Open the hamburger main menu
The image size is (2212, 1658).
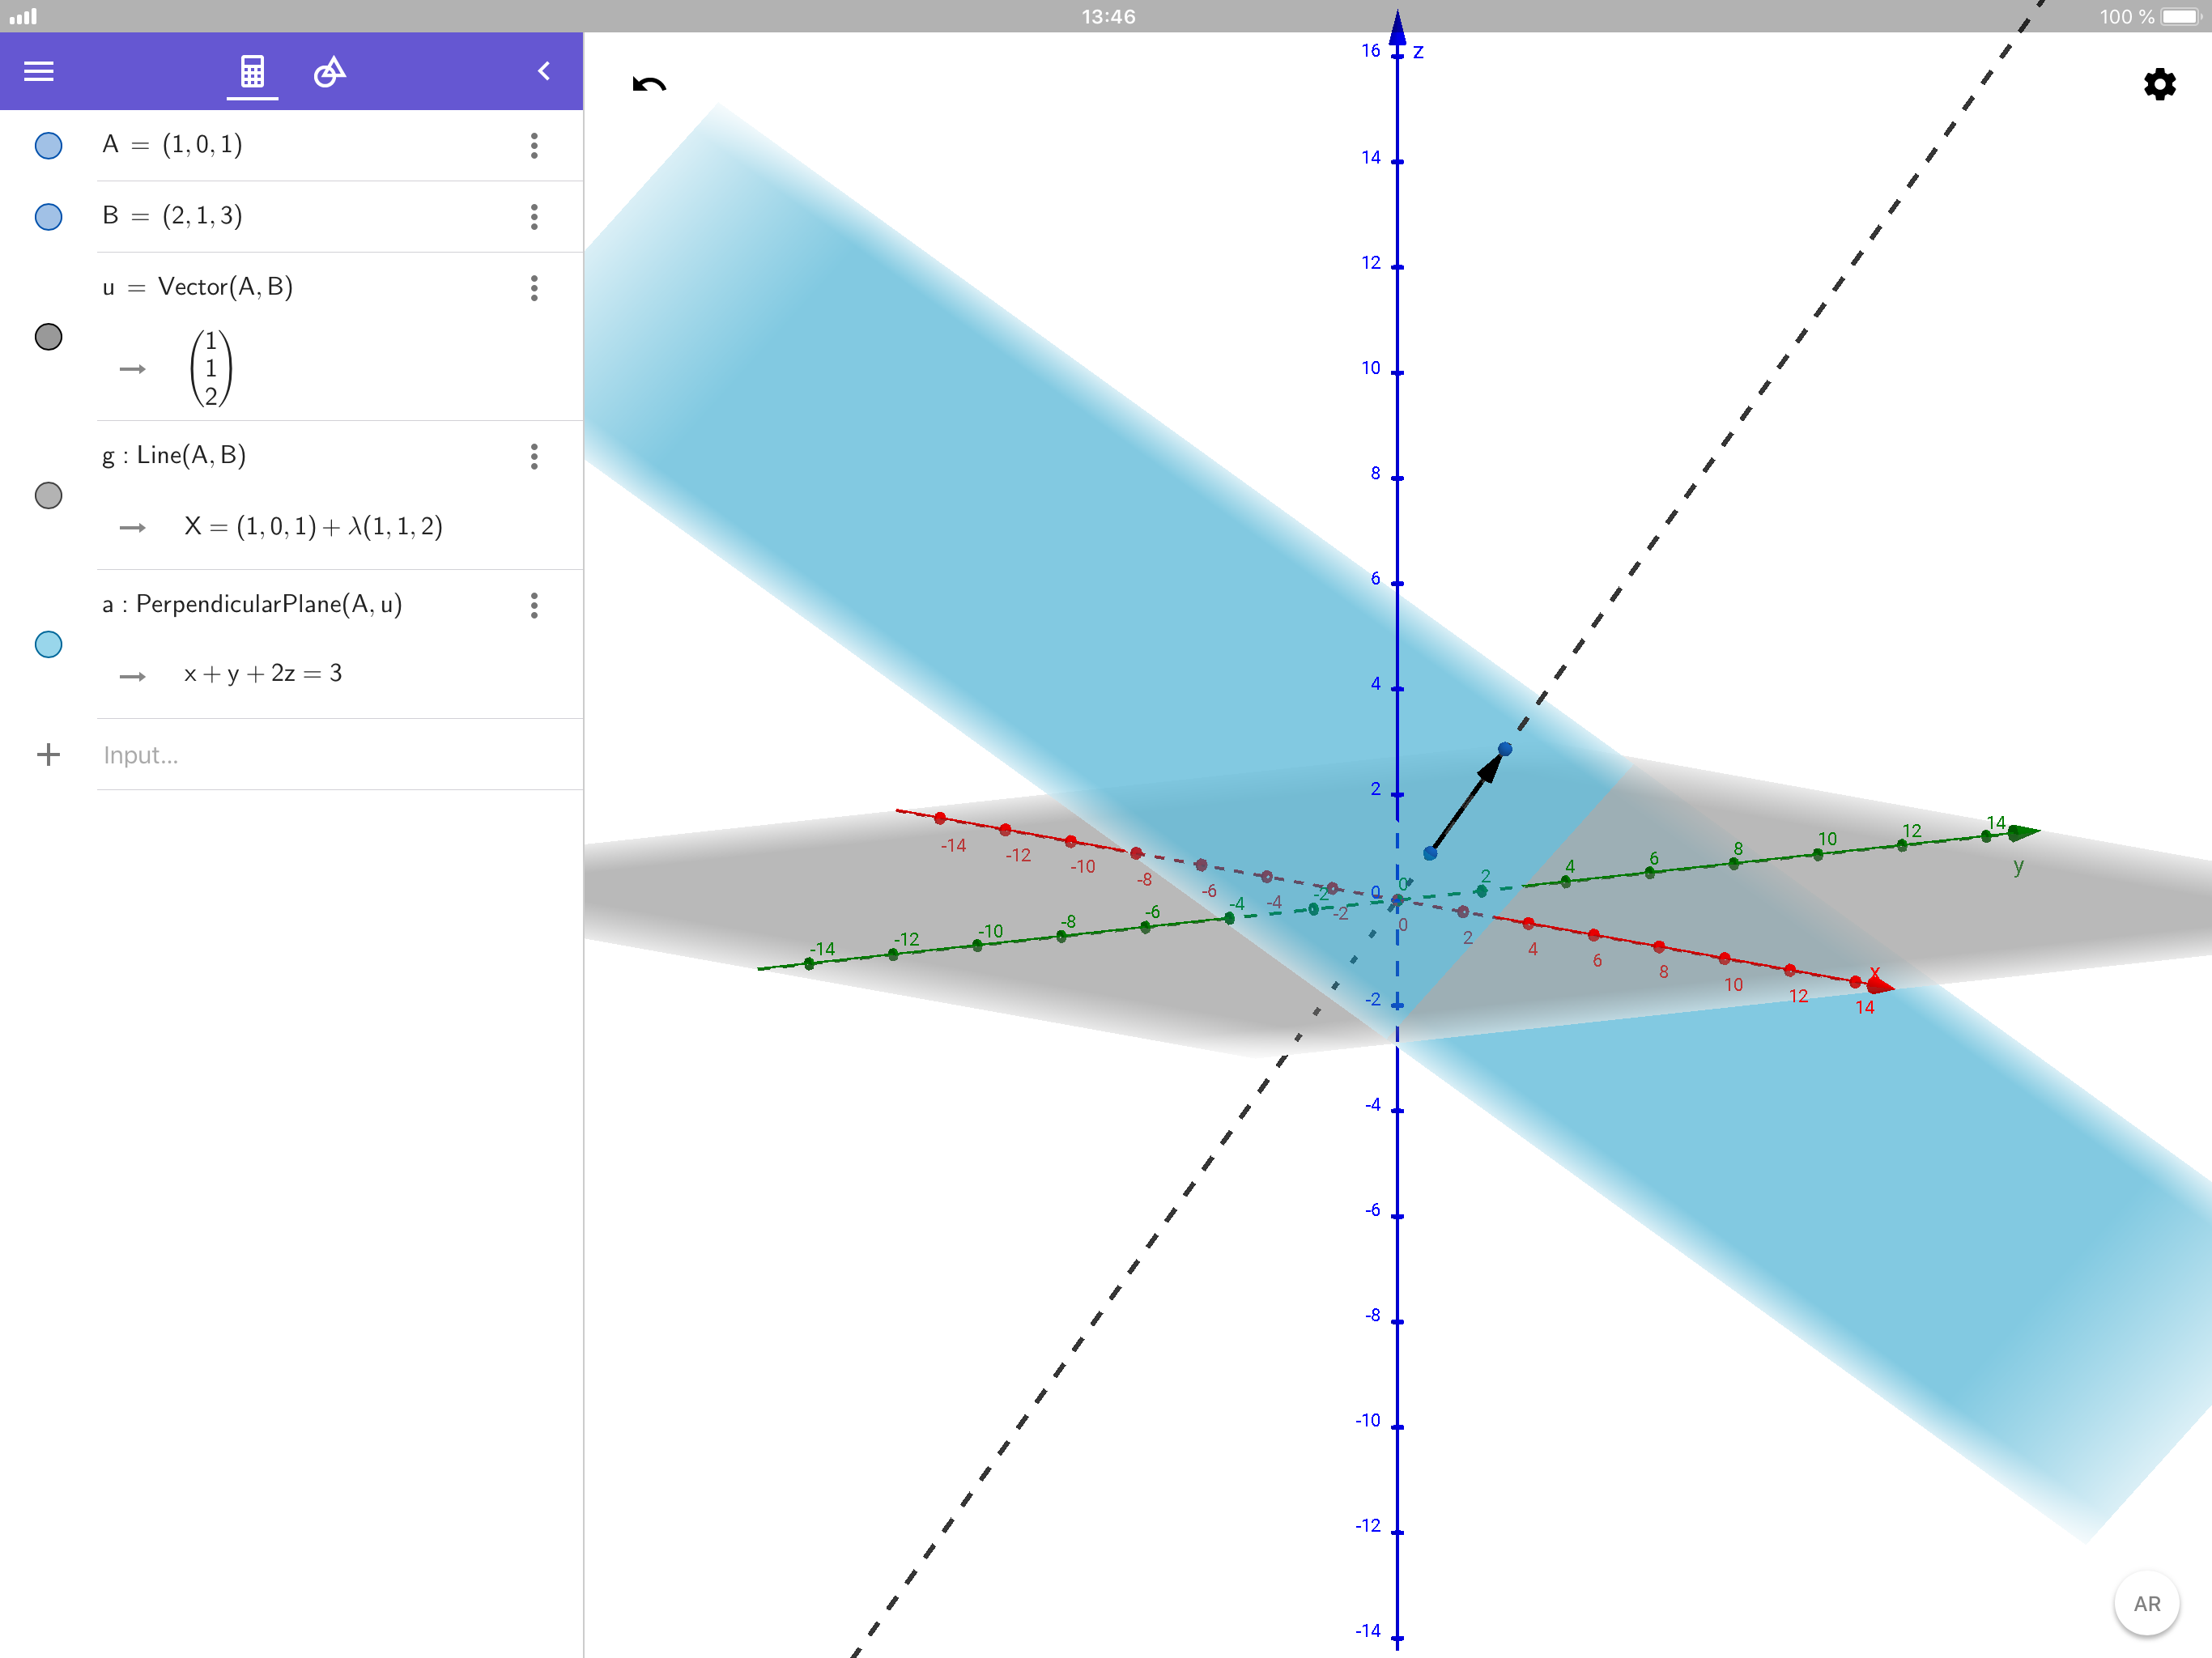click(39, 71)
